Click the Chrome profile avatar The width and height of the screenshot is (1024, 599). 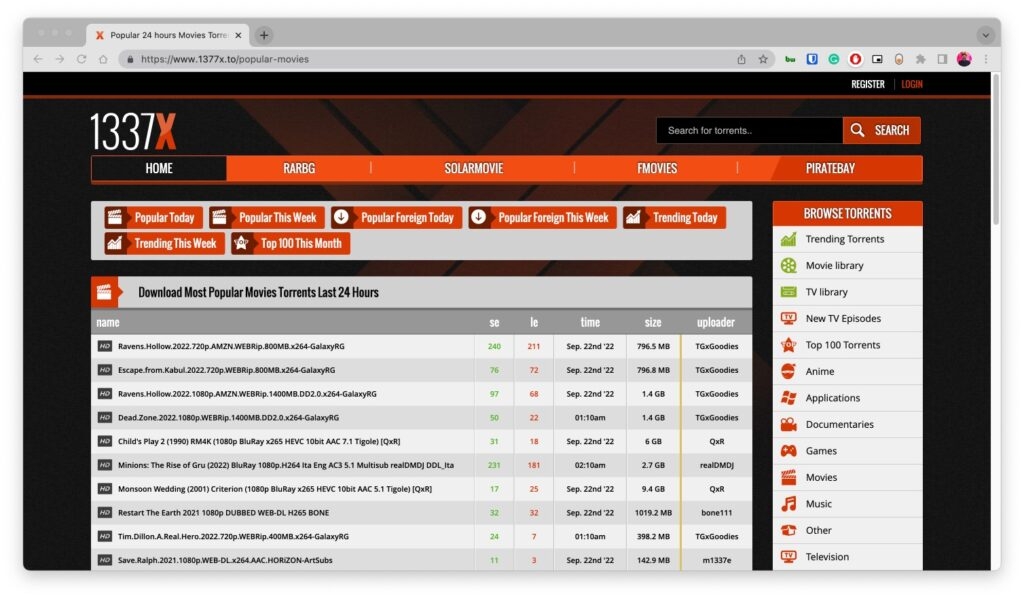[964, 59]
